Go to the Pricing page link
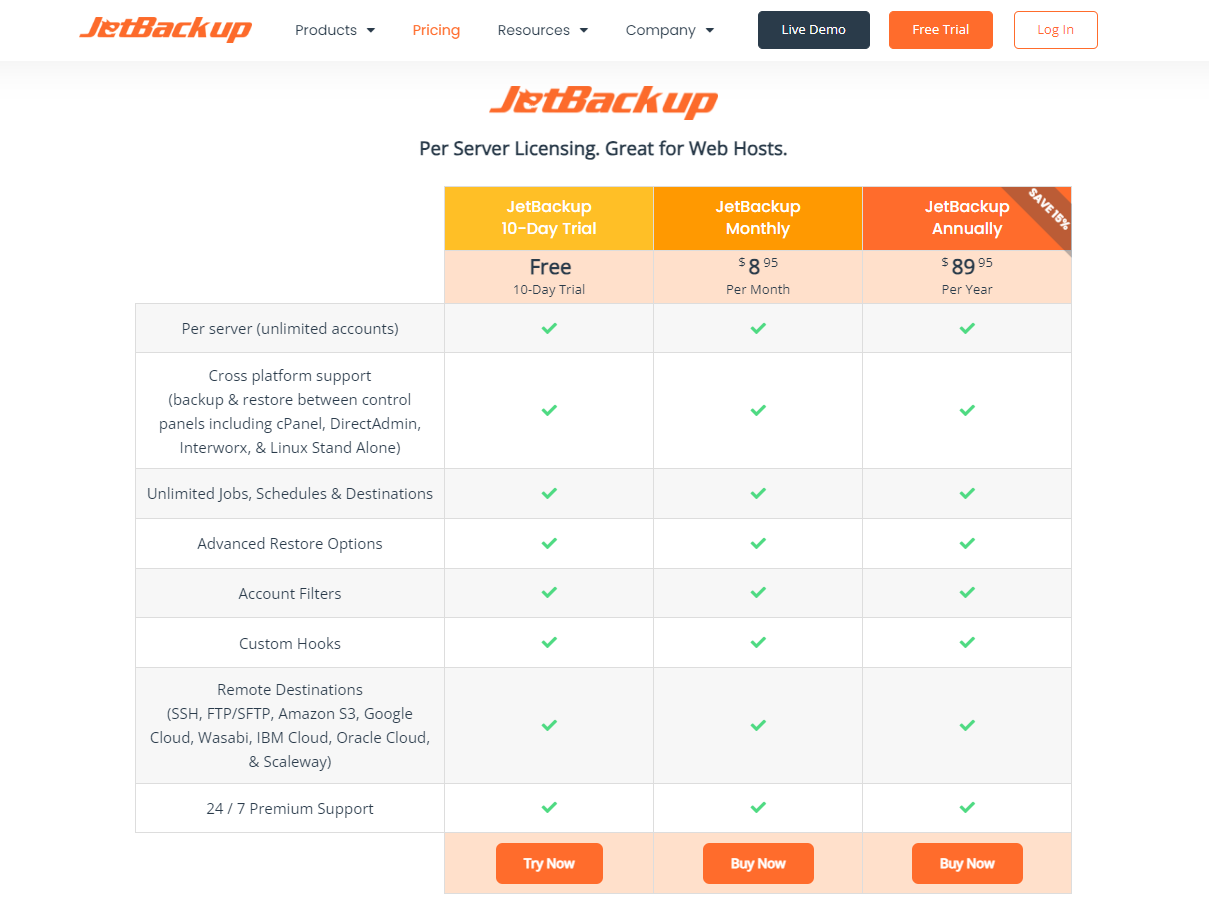The height and width of the screenshot is (902, 1209). click(x=436, y=30)
